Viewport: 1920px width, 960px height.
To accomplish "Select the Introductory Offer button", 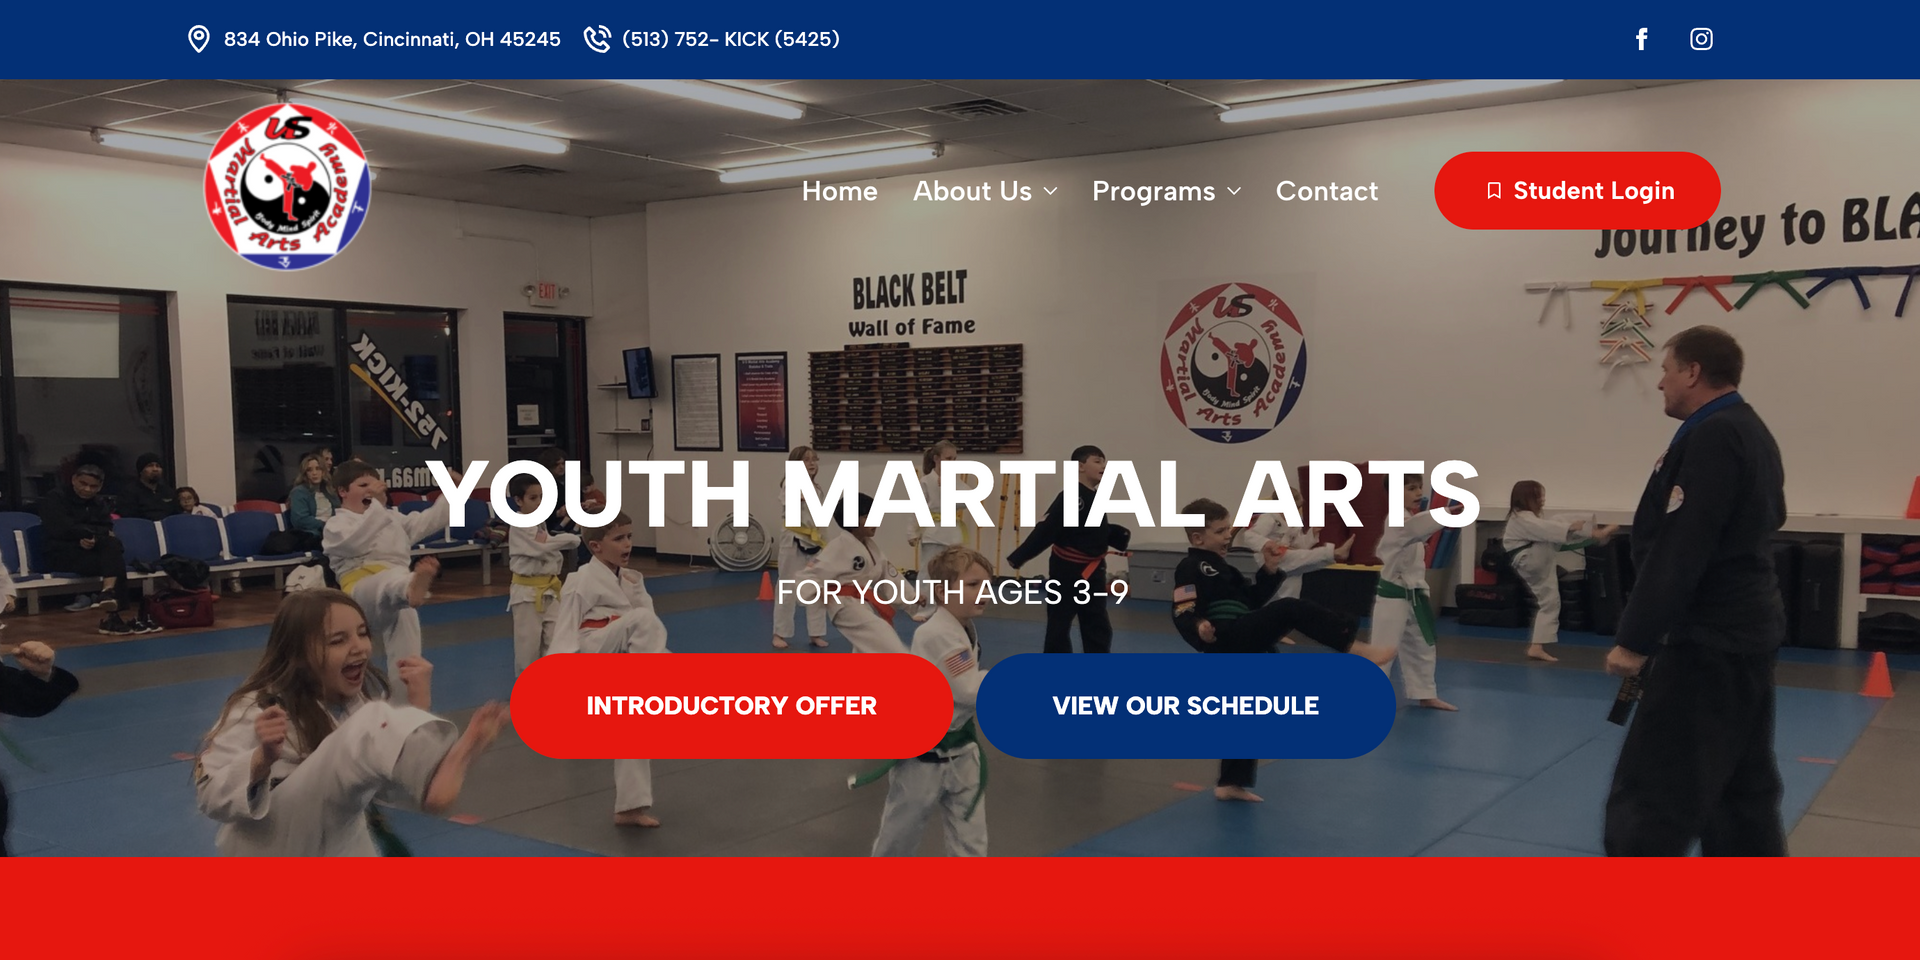I will [x=731, y=706].
